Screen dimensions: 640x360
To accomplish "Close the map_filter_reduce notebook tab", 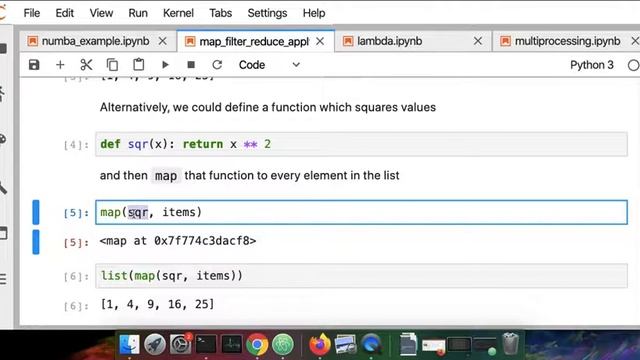I will (320, 41).
